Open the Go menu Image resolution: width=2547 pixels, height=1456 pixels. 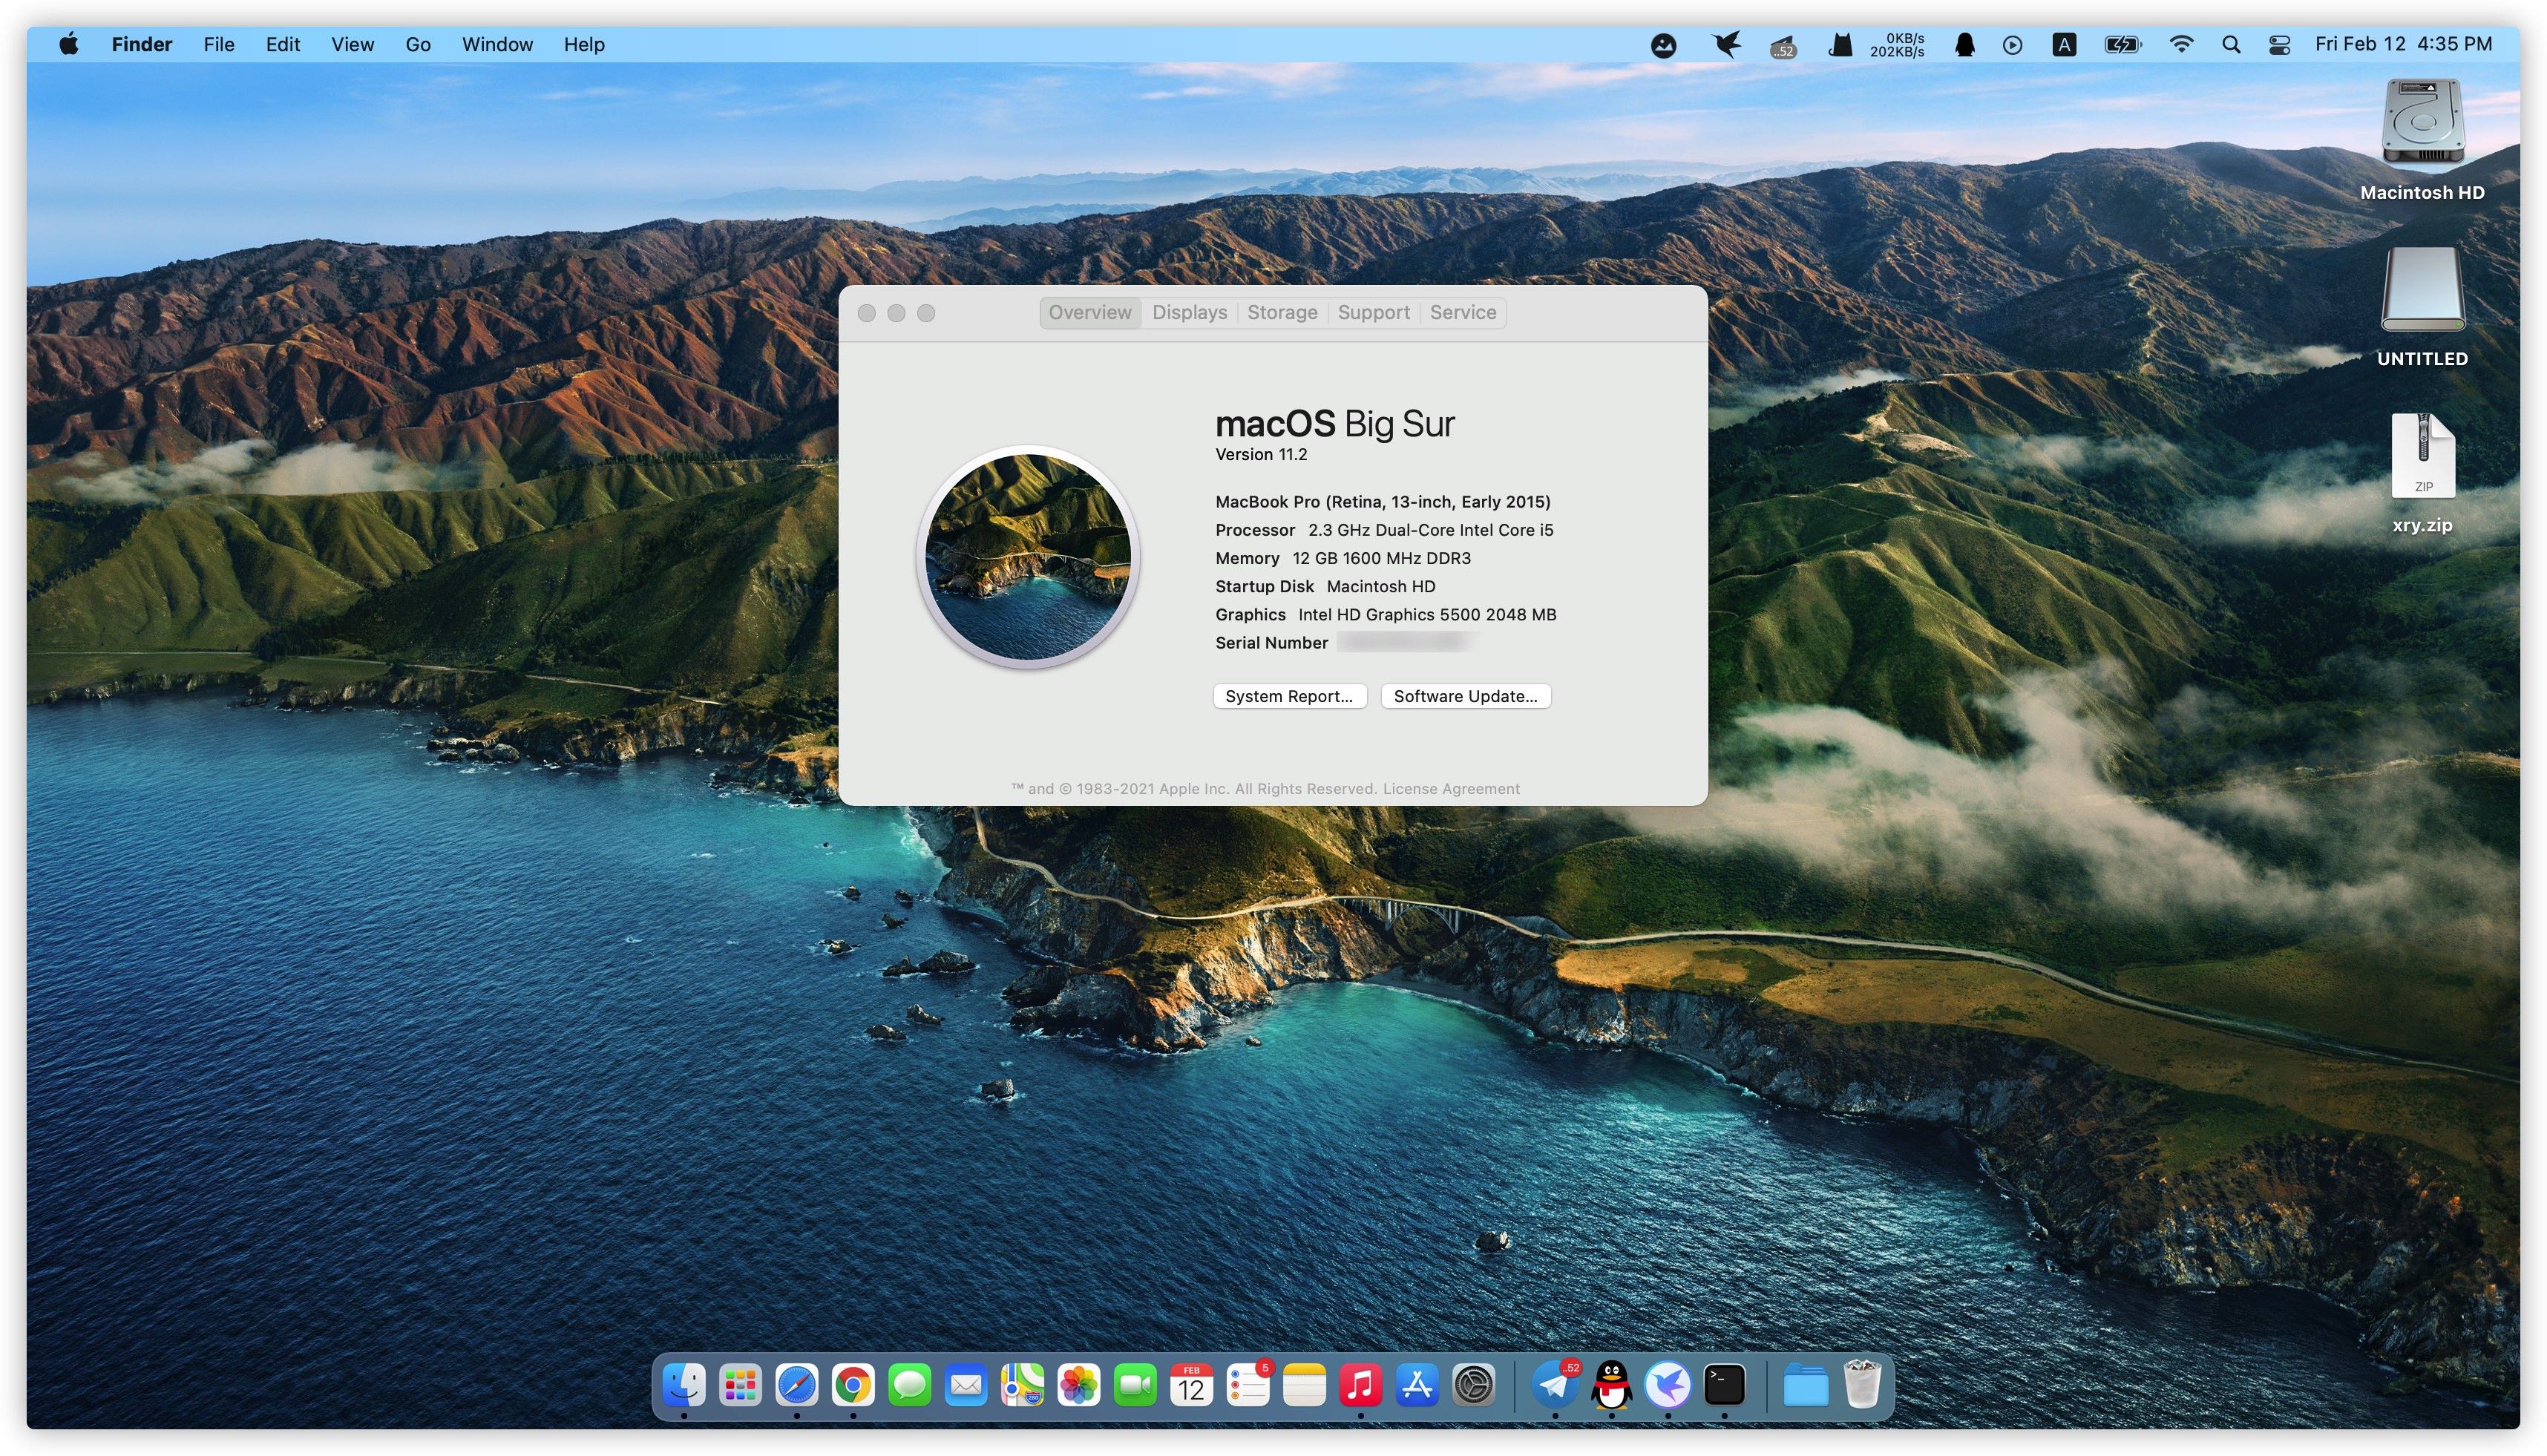418,44
